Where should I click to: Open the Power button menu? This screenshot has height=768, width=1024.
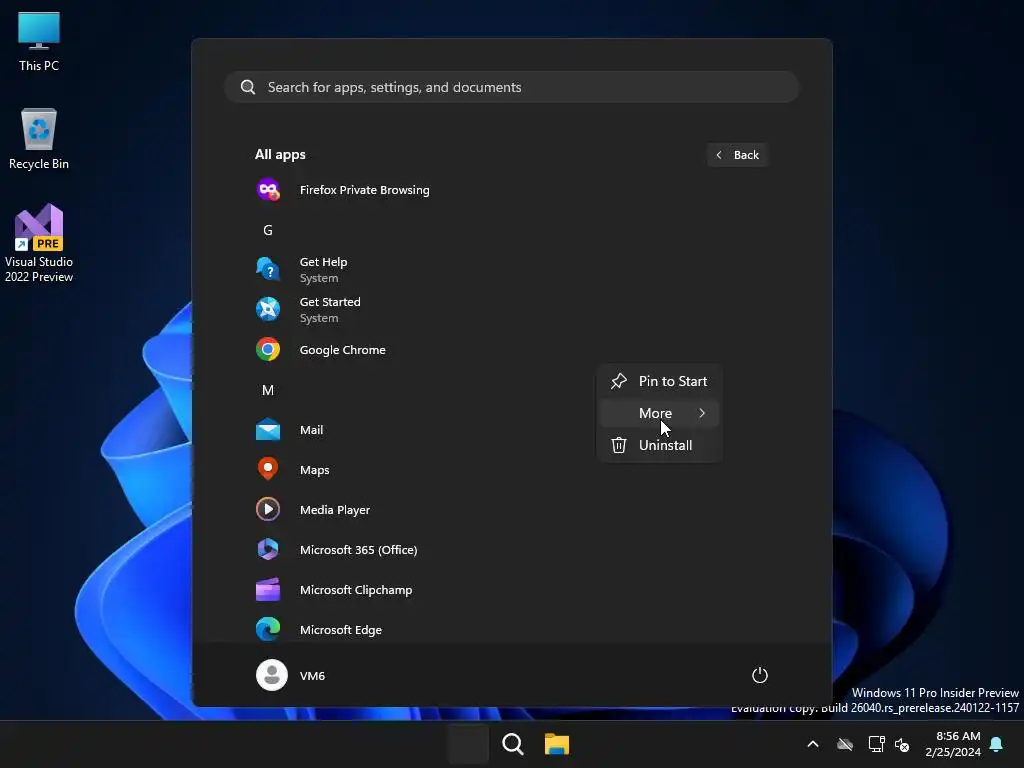coord(760,675)
